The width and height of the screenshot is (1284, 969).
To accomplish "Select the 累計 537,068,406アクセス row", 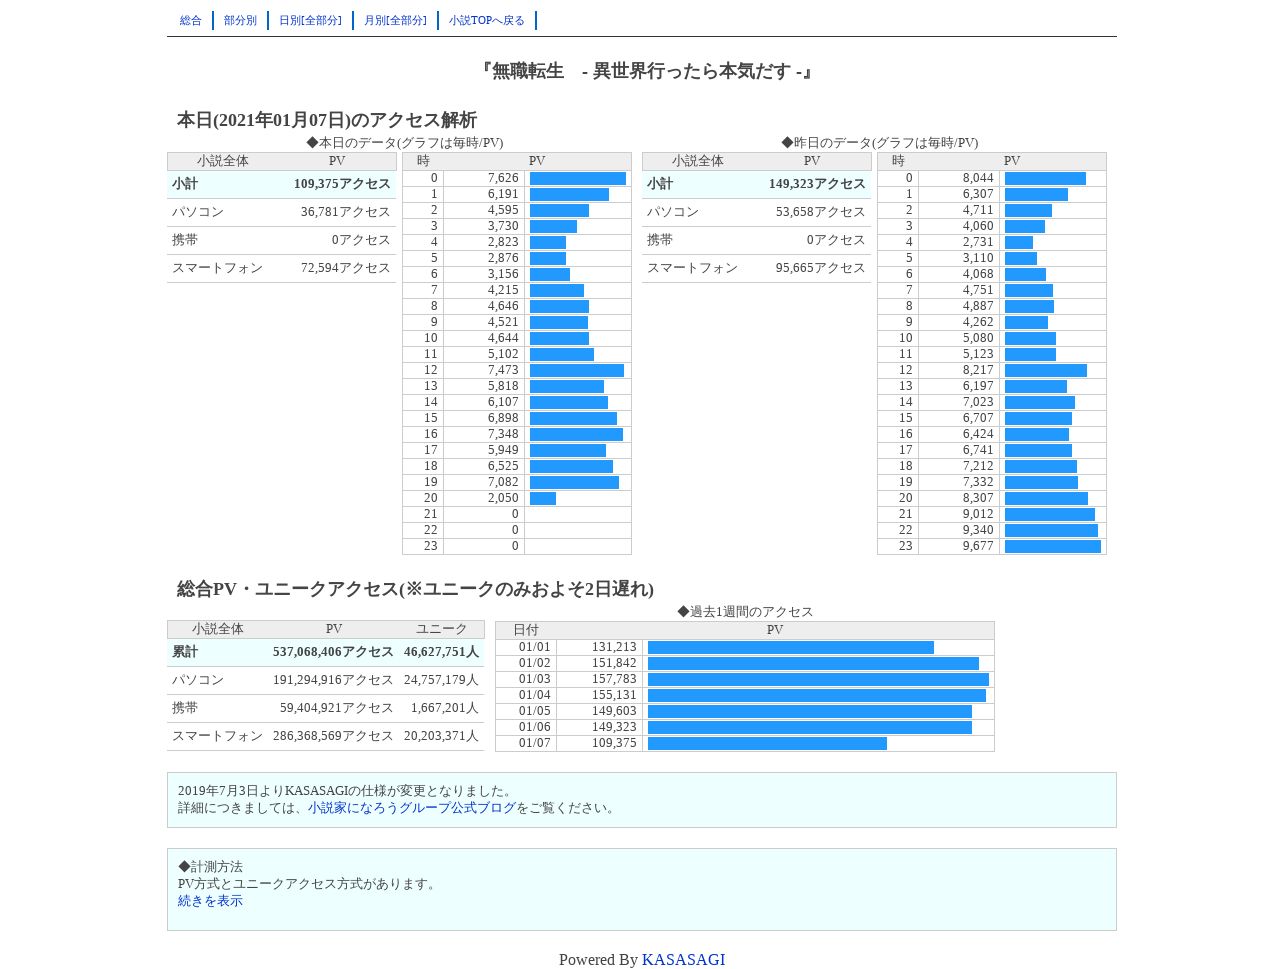I will 325,652.
